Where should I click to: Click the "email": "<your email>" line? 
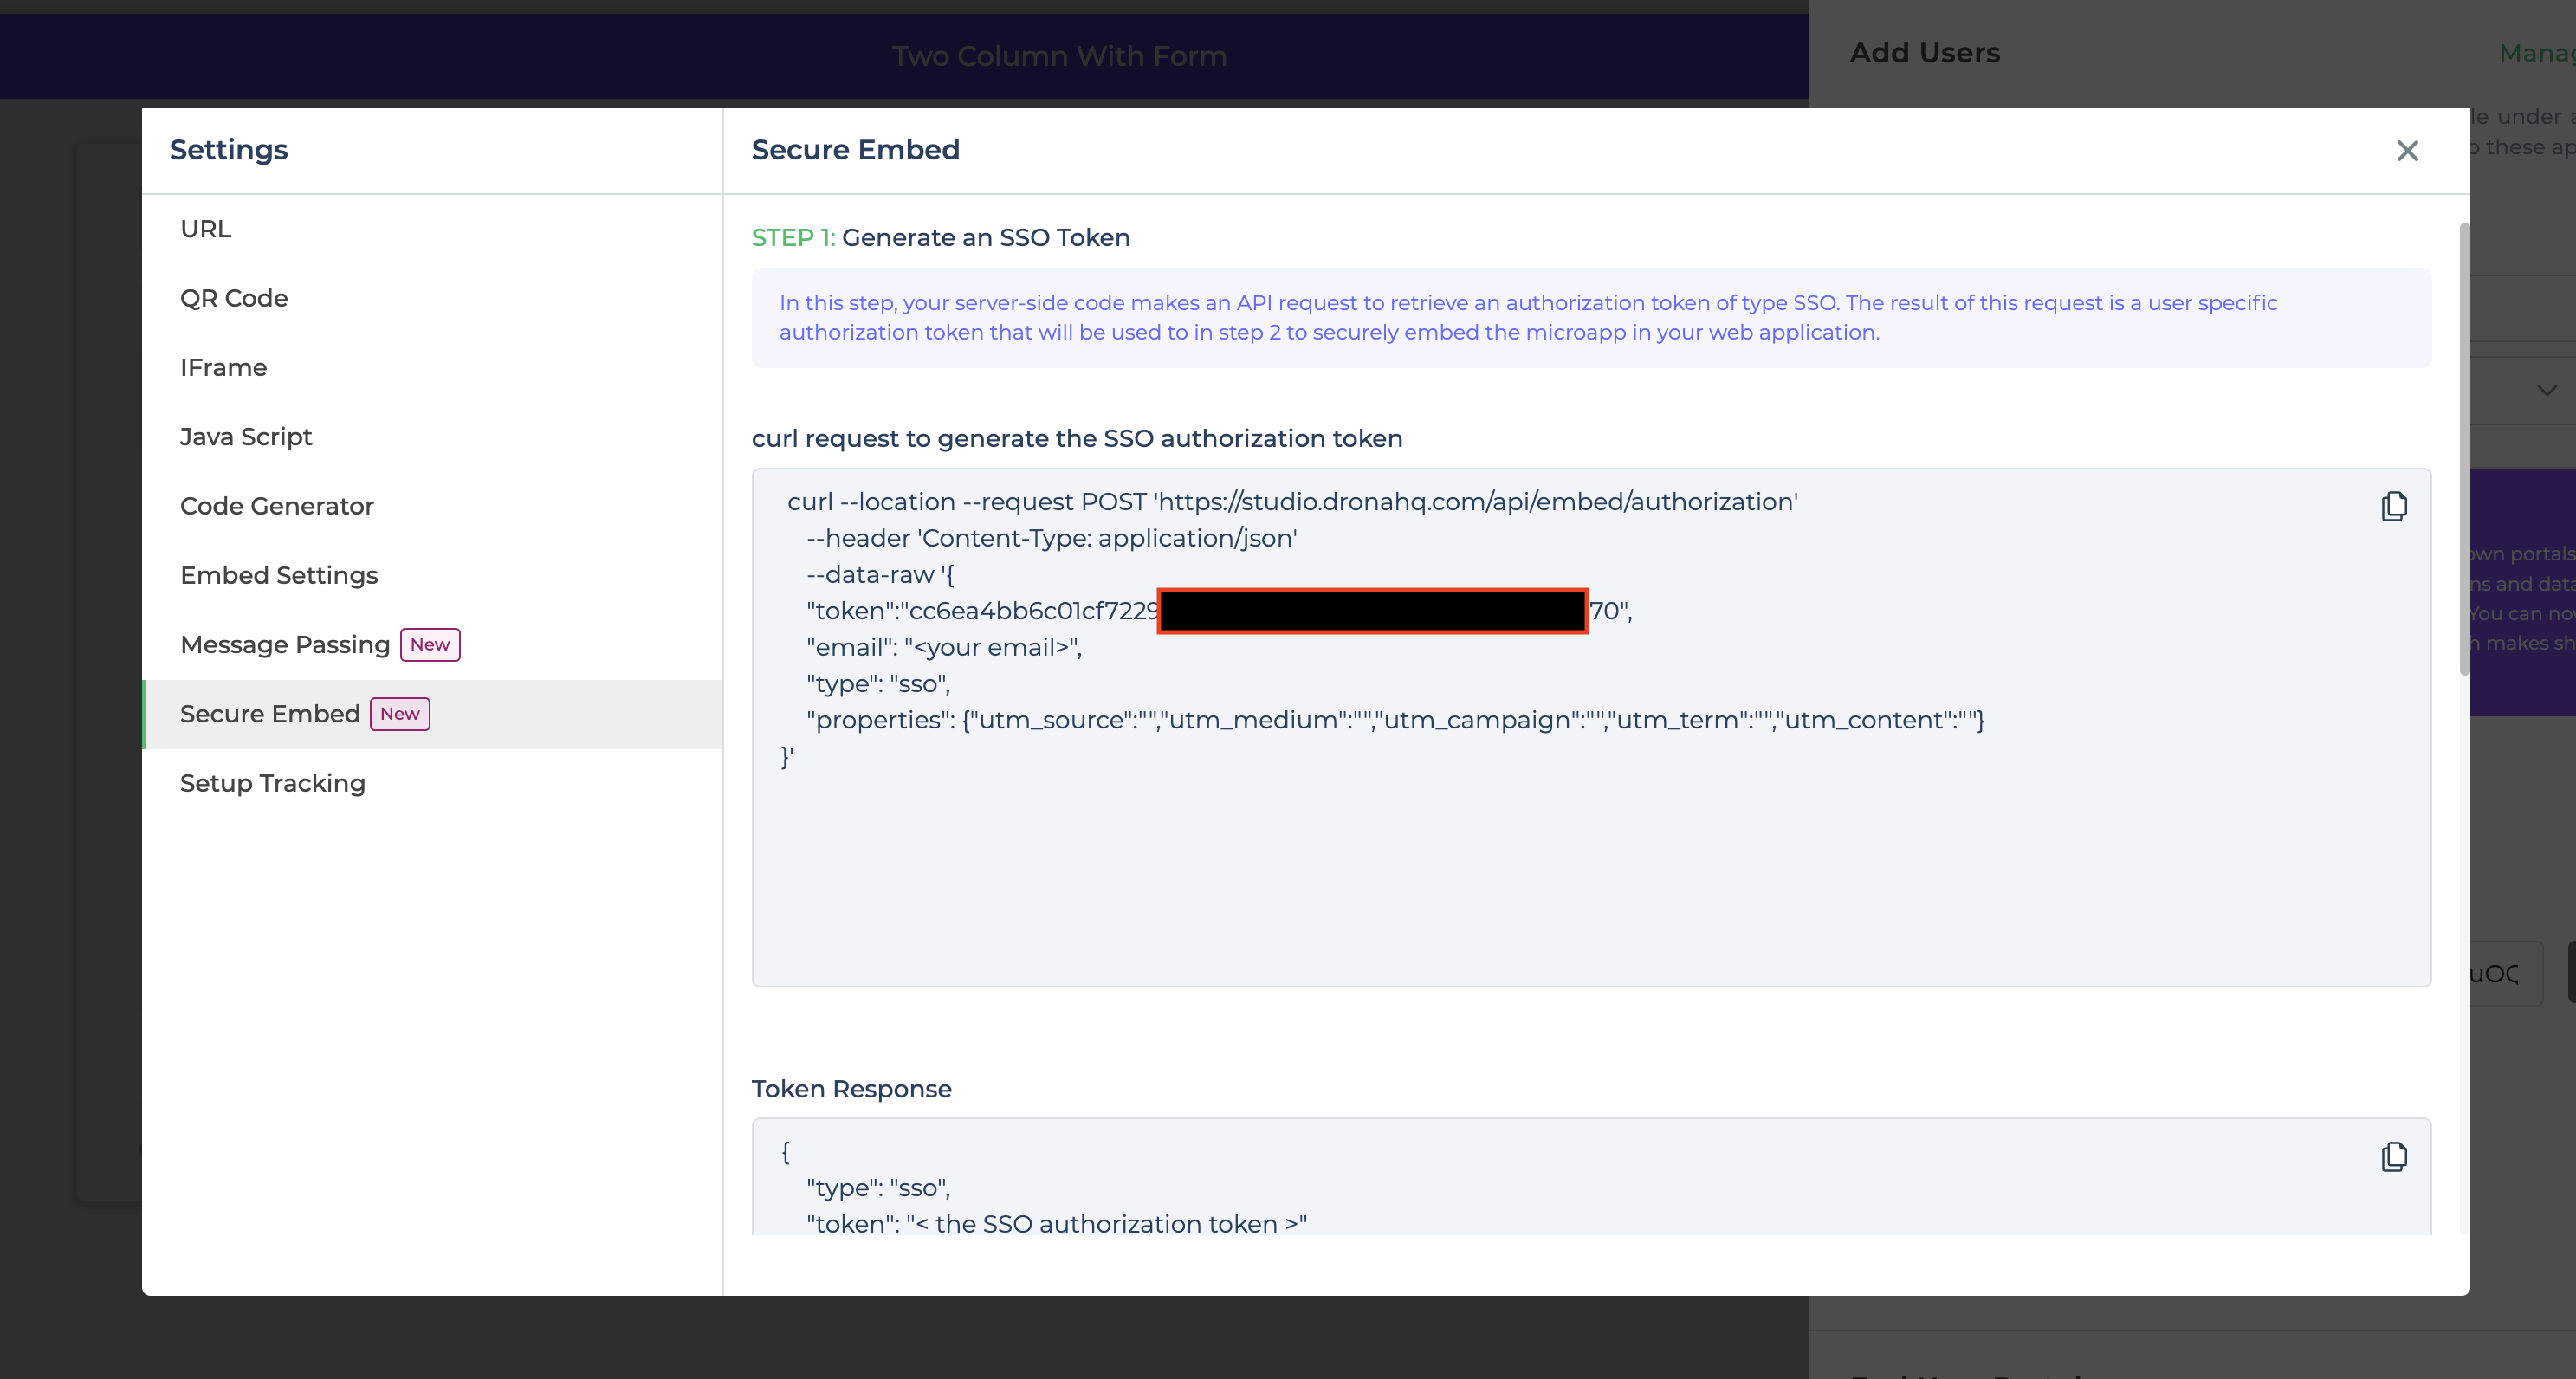(944, 647)
